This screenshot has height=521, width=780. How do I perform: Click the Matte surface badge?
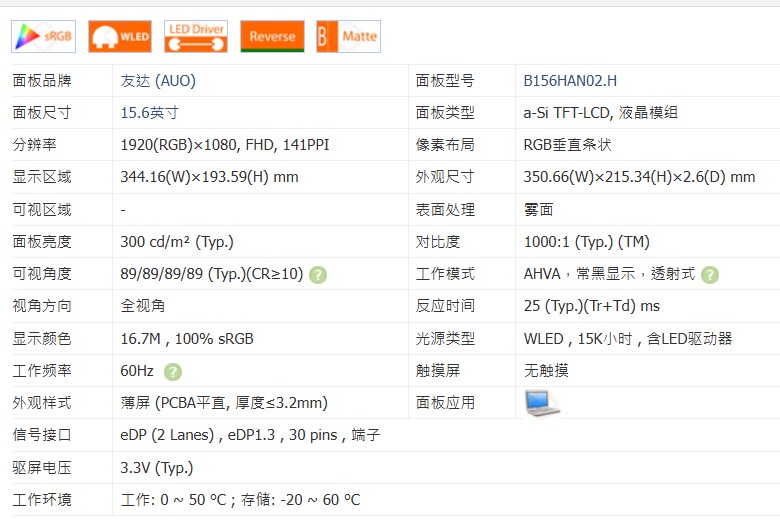point(348,37)
